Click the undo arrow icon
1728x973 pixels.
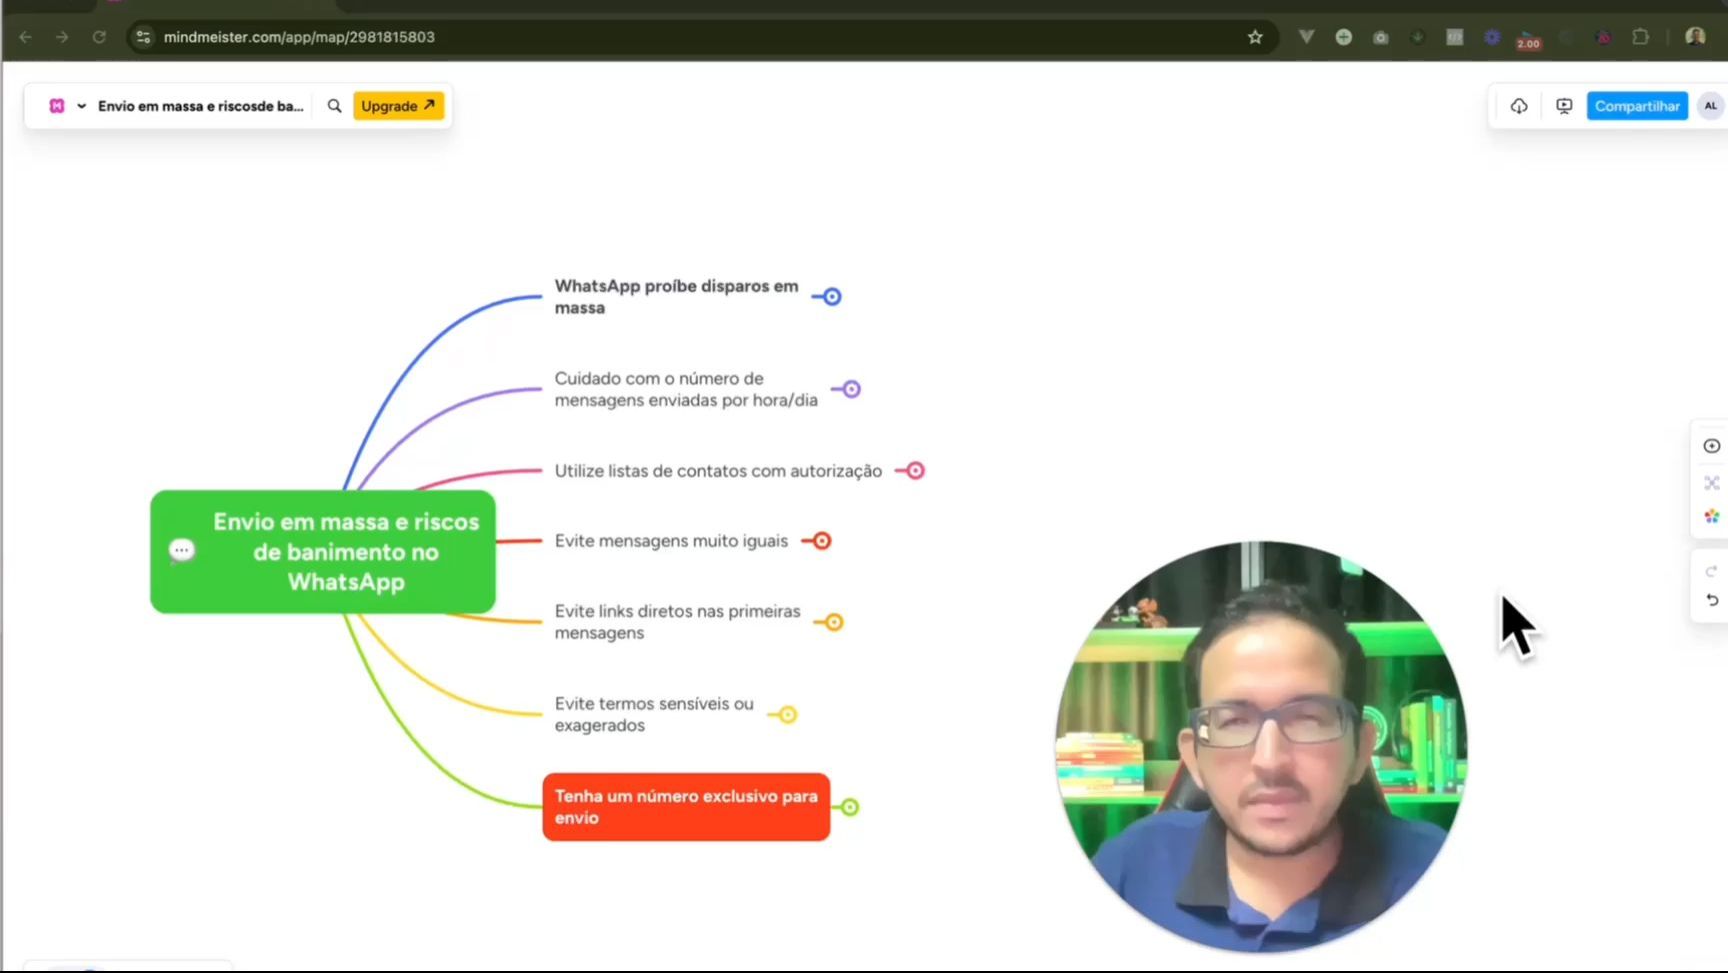click(1711, 600)
